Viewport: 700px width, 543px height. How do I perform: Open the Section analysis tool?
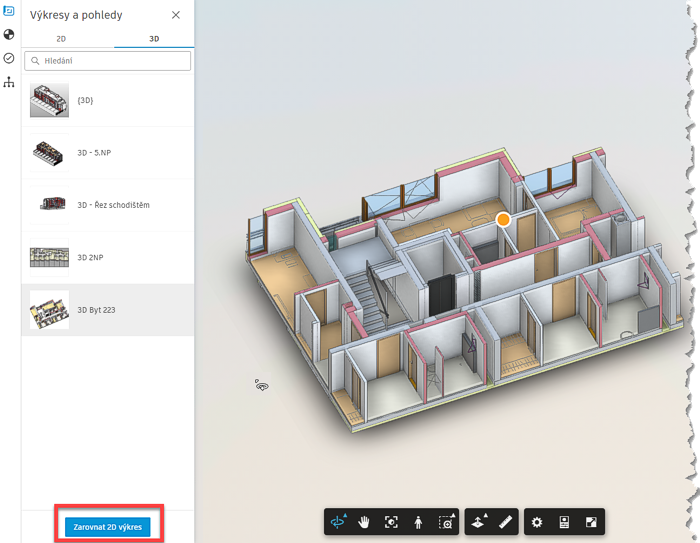479,522
